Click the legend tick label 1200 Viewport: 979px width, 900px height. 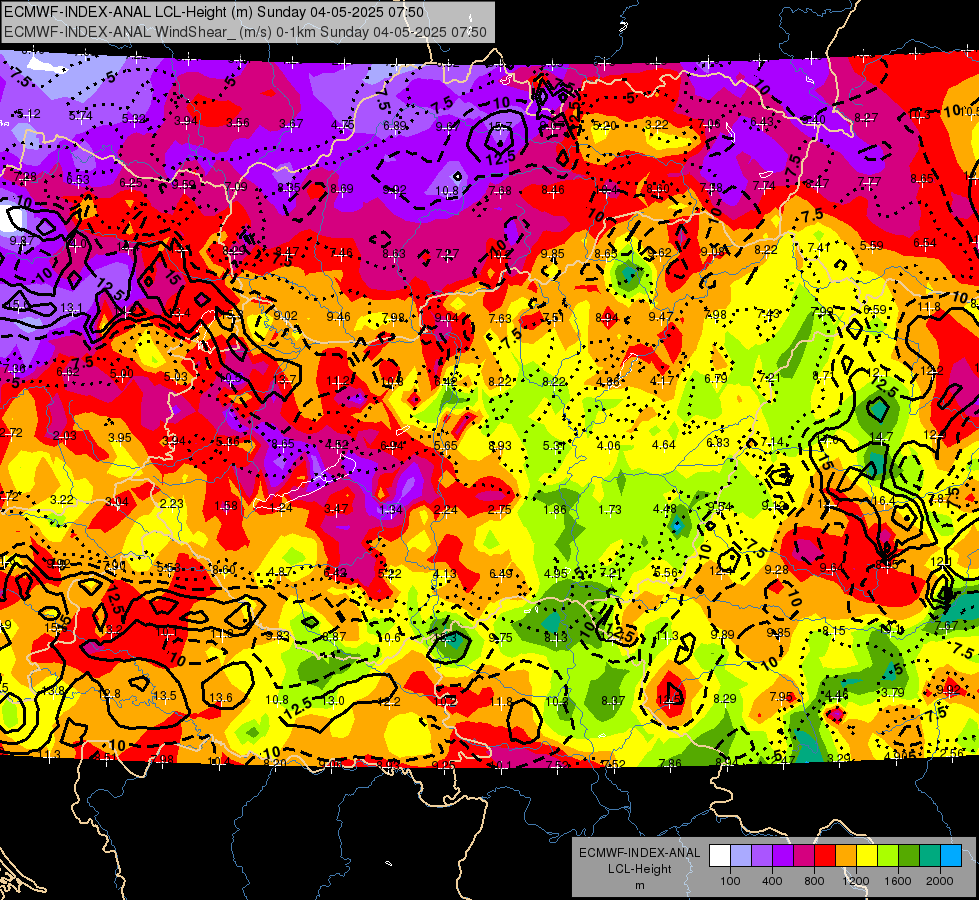pyautogui.click(x=855, y=881)
